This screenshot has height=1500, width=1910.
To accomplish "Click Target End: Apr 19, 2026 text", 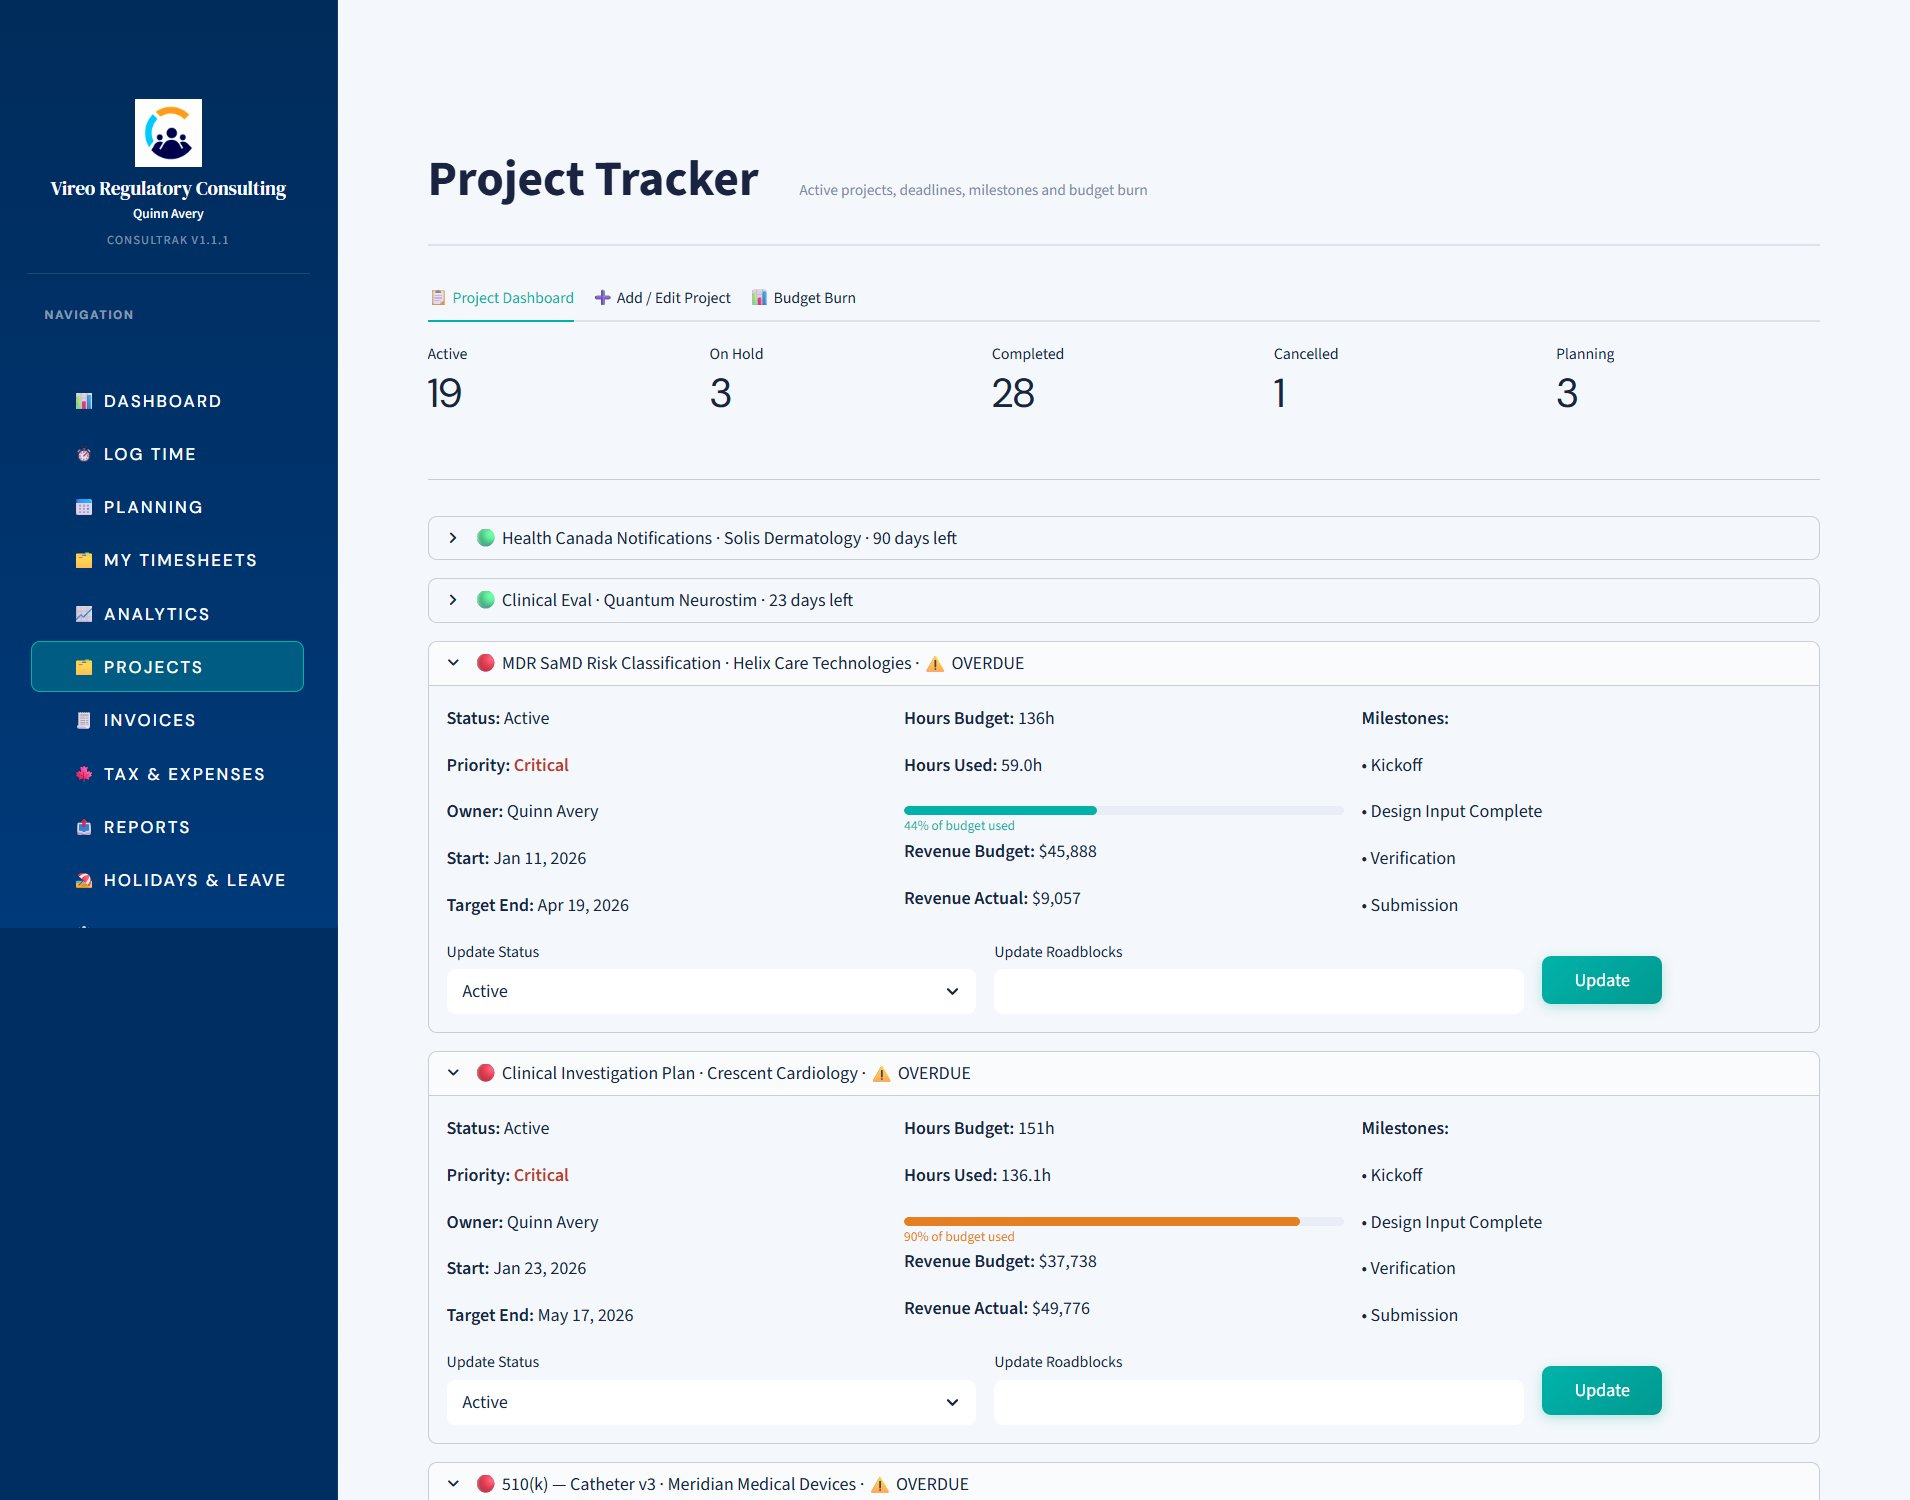I will (x=537, y=905).
